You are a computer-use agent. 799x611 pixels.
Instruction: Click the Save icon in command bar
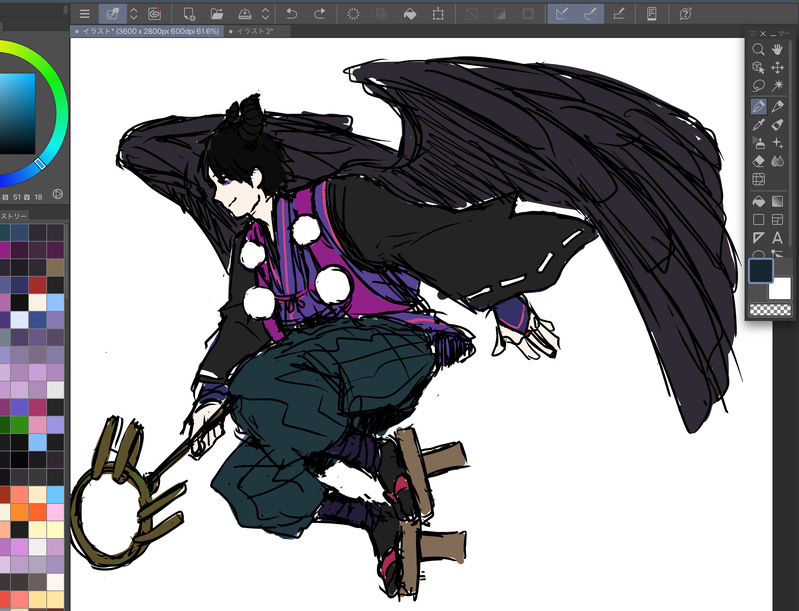pos(245,14)
